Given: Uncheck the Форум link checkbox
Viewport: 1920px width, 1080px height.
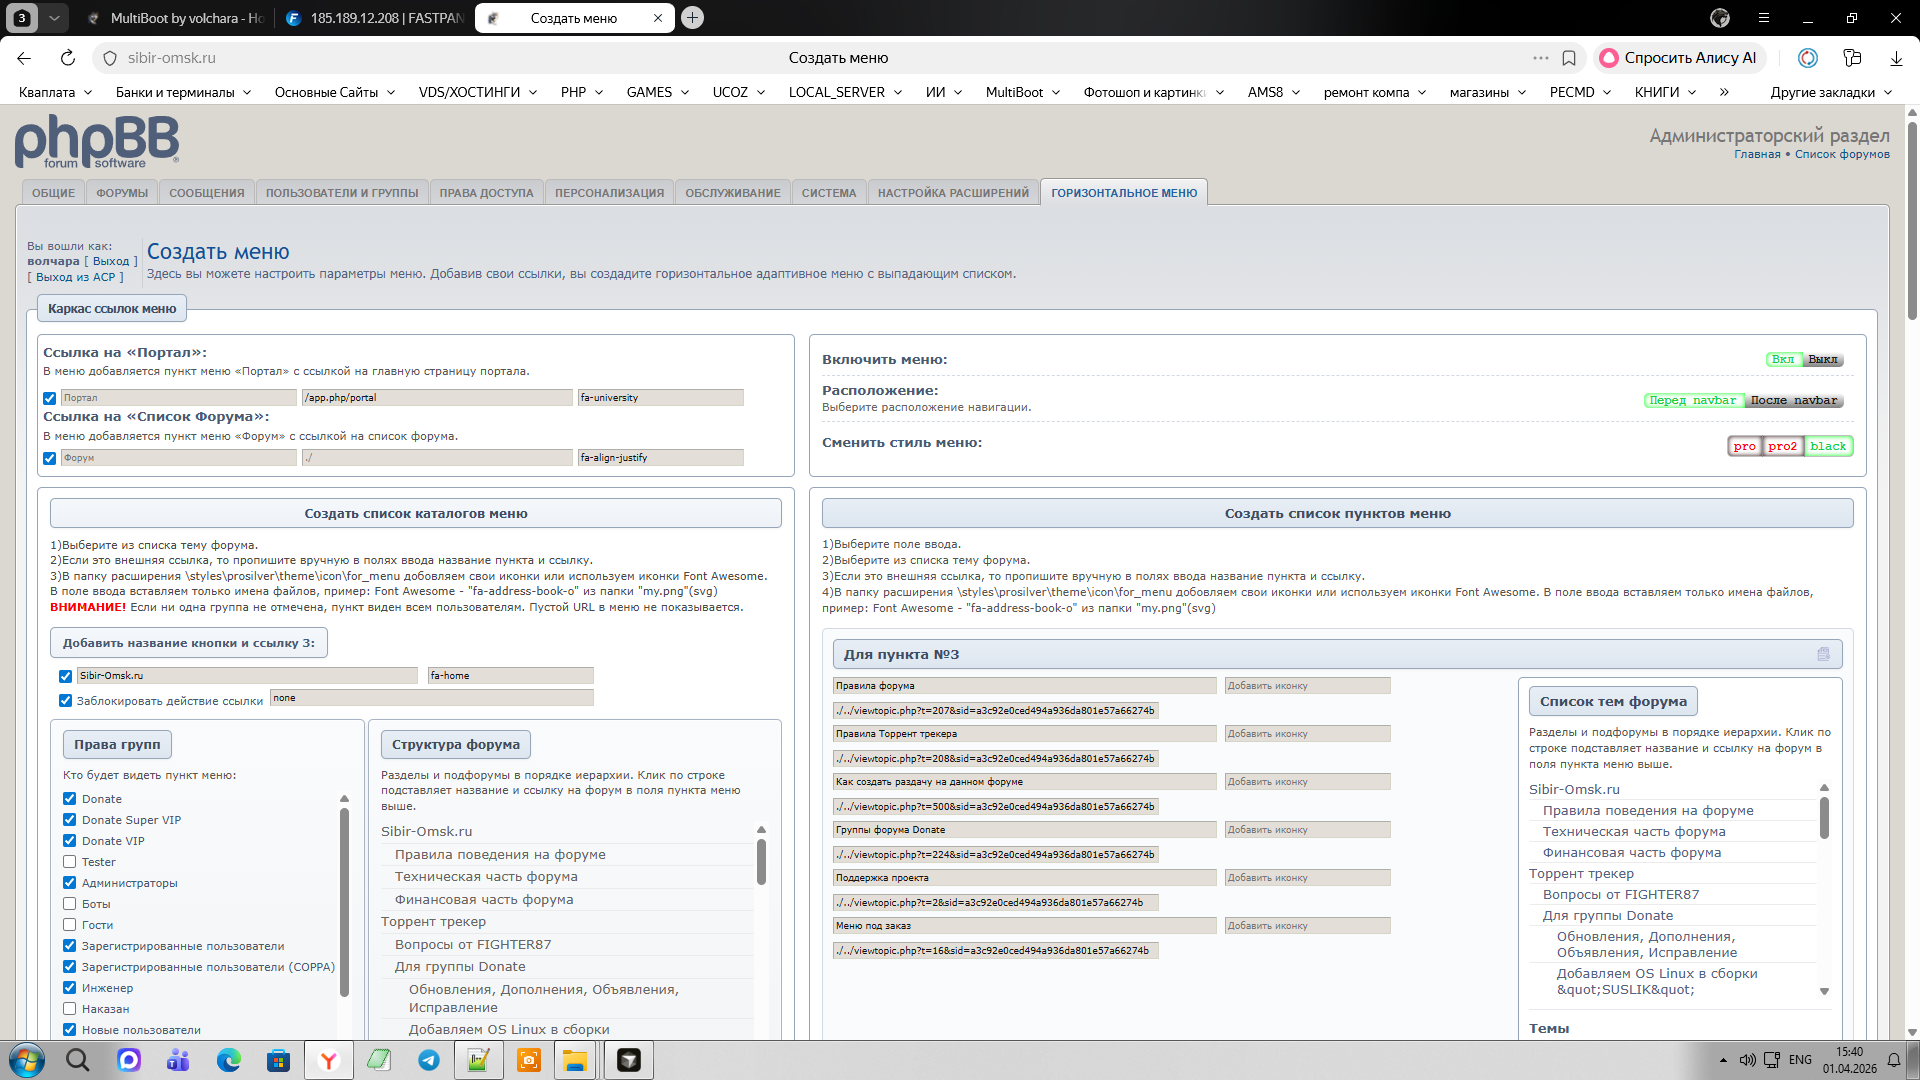Looking at the screenshot, I should (49, 458).
